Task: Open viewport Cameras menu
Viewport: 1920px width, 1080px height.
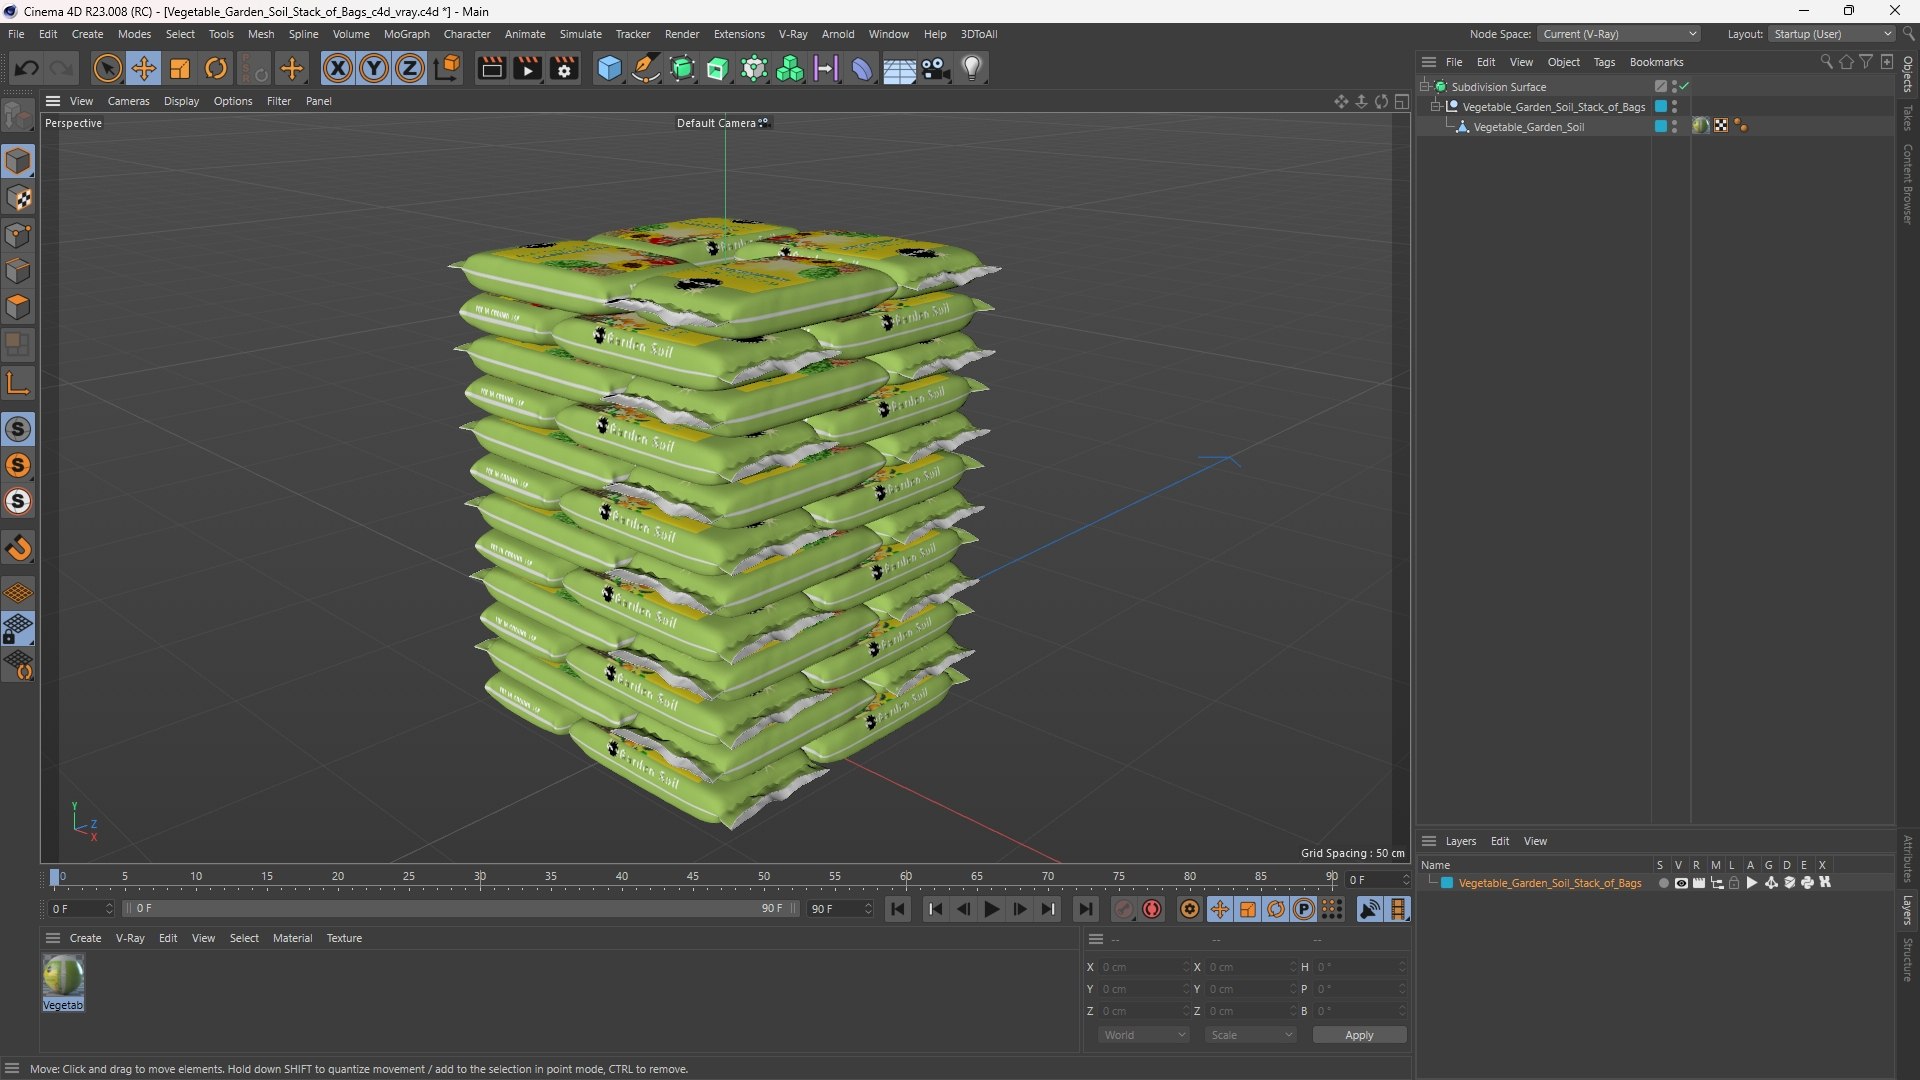Action: click(128, 101)
